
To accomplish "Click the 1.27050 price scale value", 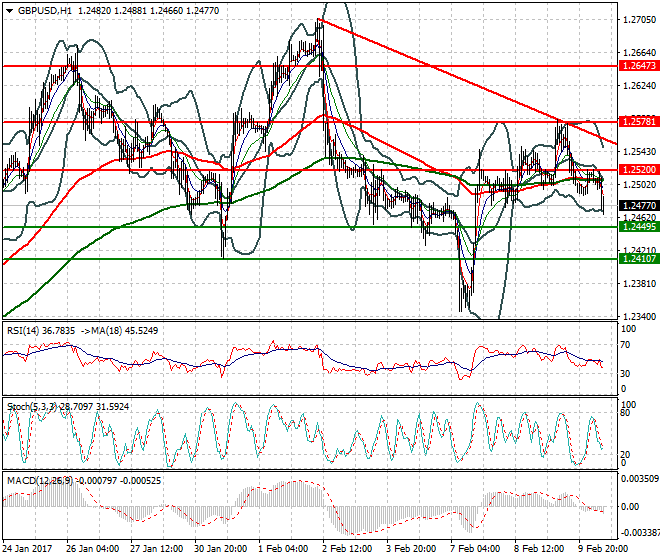I will [639, 20].
